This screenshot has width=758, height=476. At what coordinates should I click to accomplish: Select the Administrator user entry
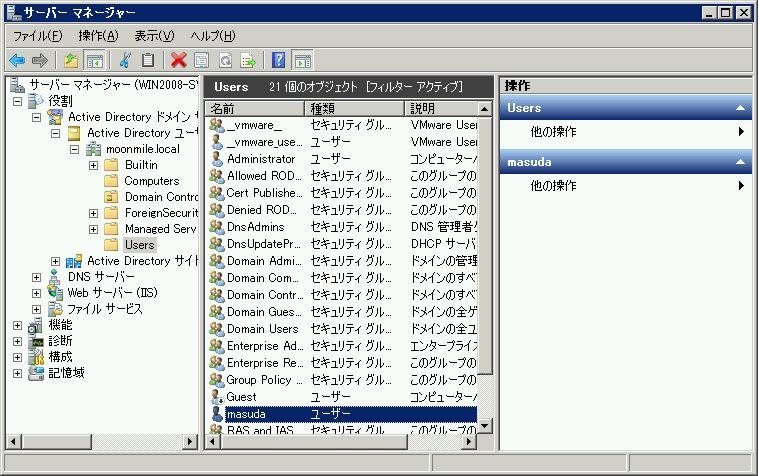point(260,159)
